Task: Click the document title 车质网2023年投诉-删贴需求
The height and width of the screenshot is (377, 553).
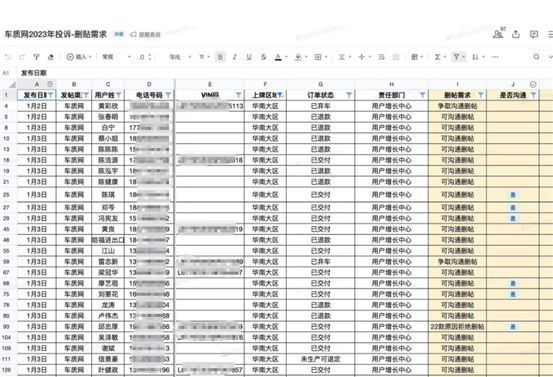Action: [55, 34]
